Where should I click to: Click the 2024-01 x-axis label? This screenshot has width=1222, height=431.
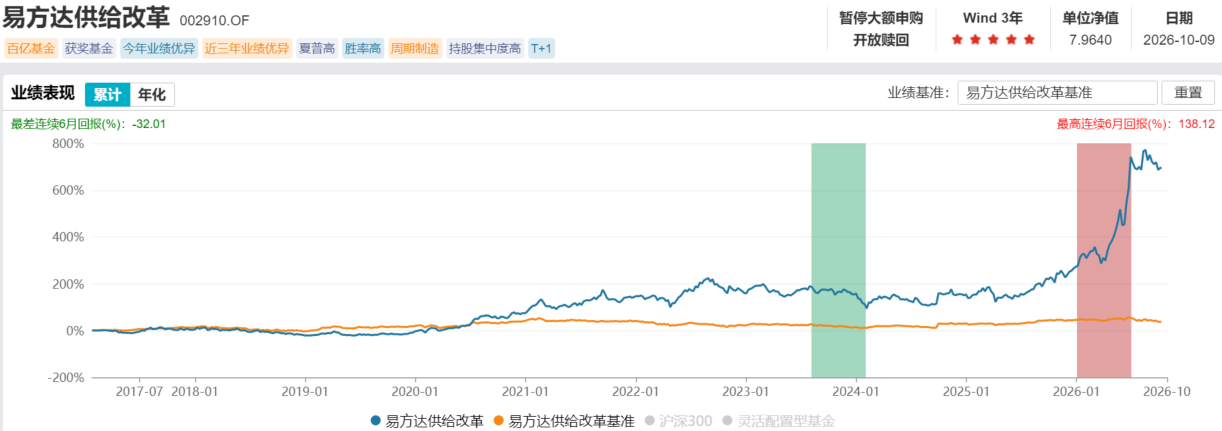pyautogui.click(x=857, y=391)
